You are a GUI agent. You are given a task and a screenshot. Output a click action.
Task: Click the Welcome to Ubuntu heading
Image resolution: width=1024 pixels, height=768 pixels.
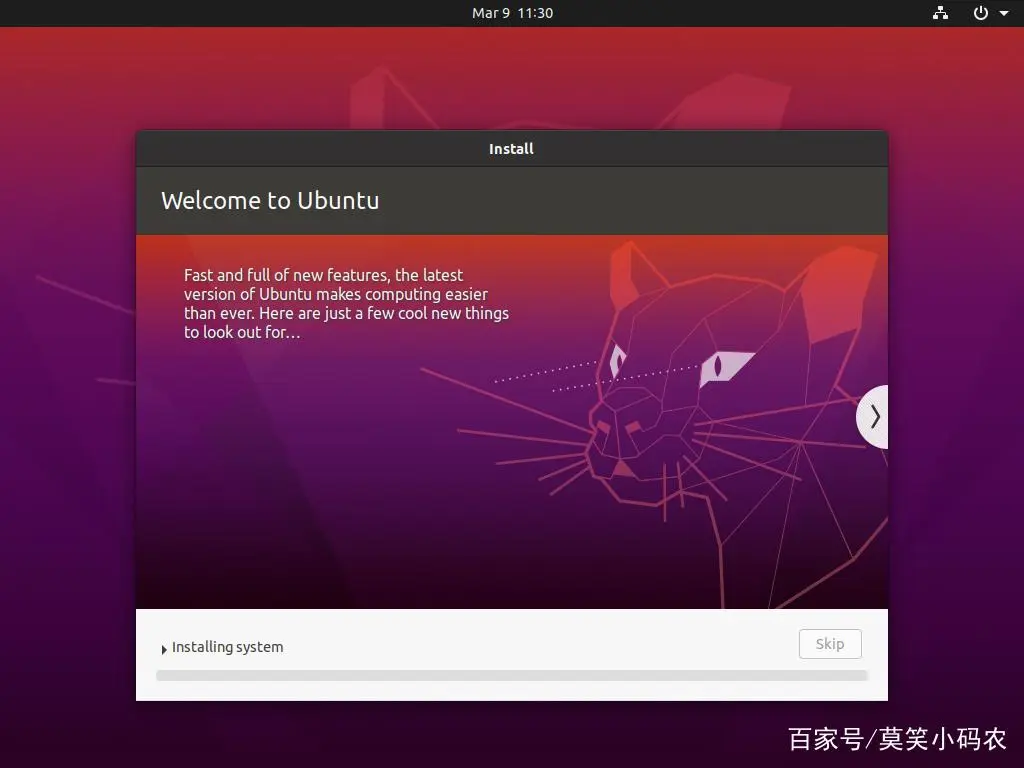270,200
